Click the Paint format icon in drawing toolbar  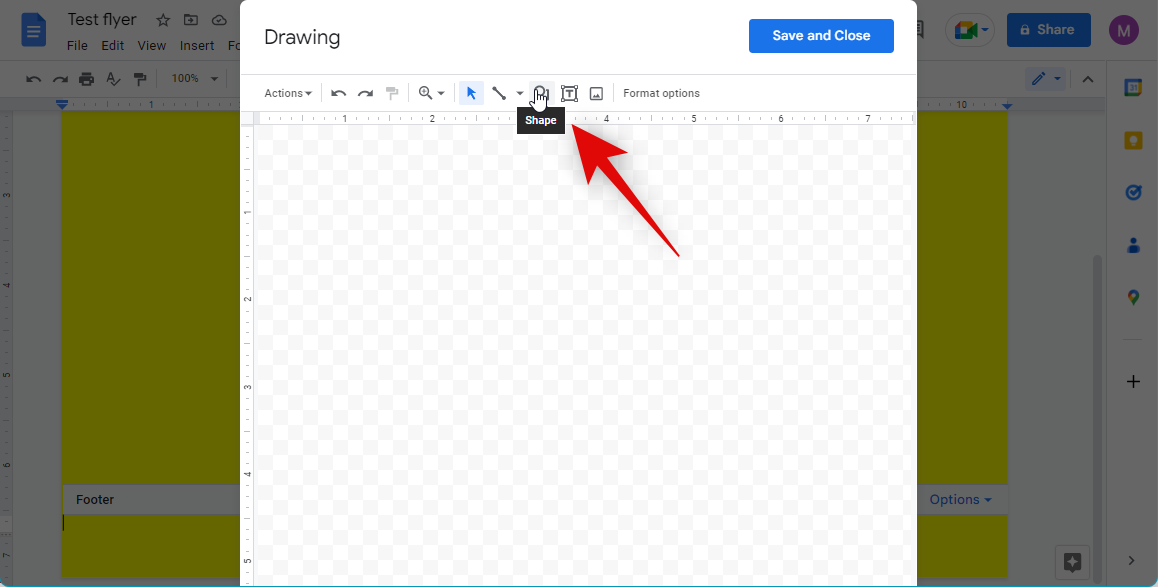click(392, 93)
